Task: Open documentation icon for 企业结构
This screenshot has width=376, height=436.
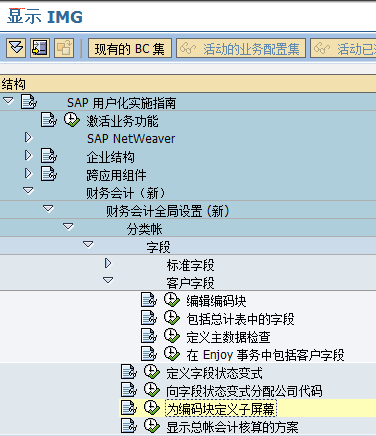Action: tap(49, 156)
